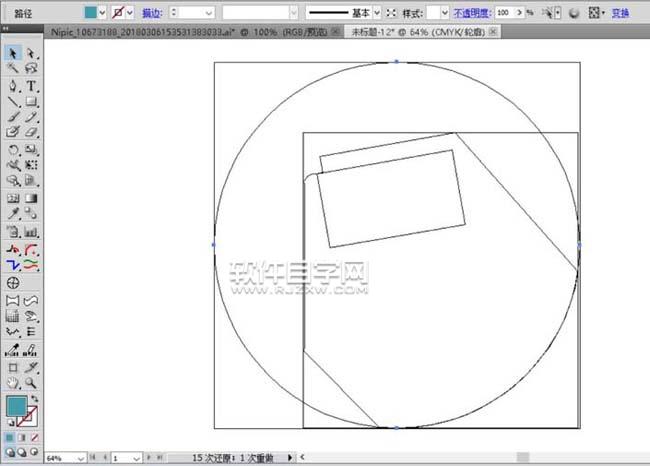Click the opacity value field

tap(504, 13)
